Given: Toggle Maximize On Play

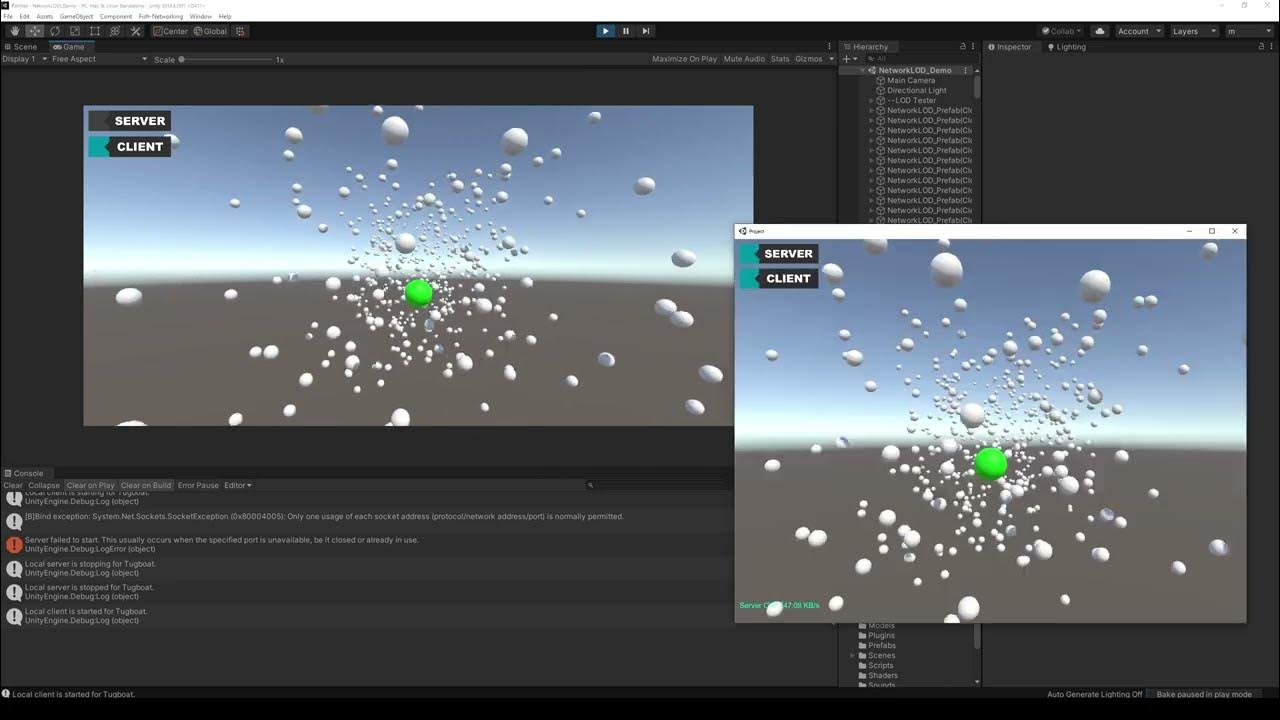Looking at the screenshot, I should 684,59.
